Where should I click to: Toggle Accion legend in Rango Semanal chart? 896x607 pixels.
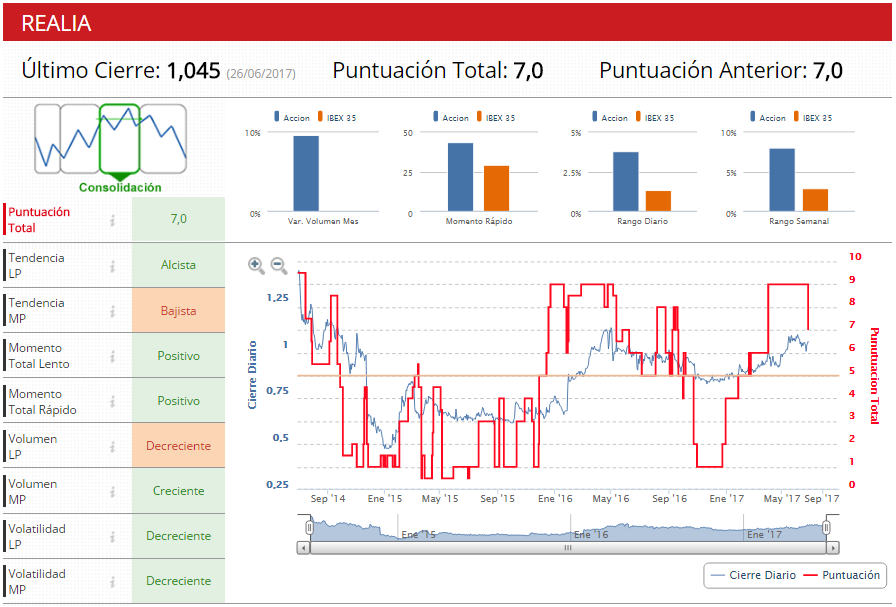click(x=767, y=117)
